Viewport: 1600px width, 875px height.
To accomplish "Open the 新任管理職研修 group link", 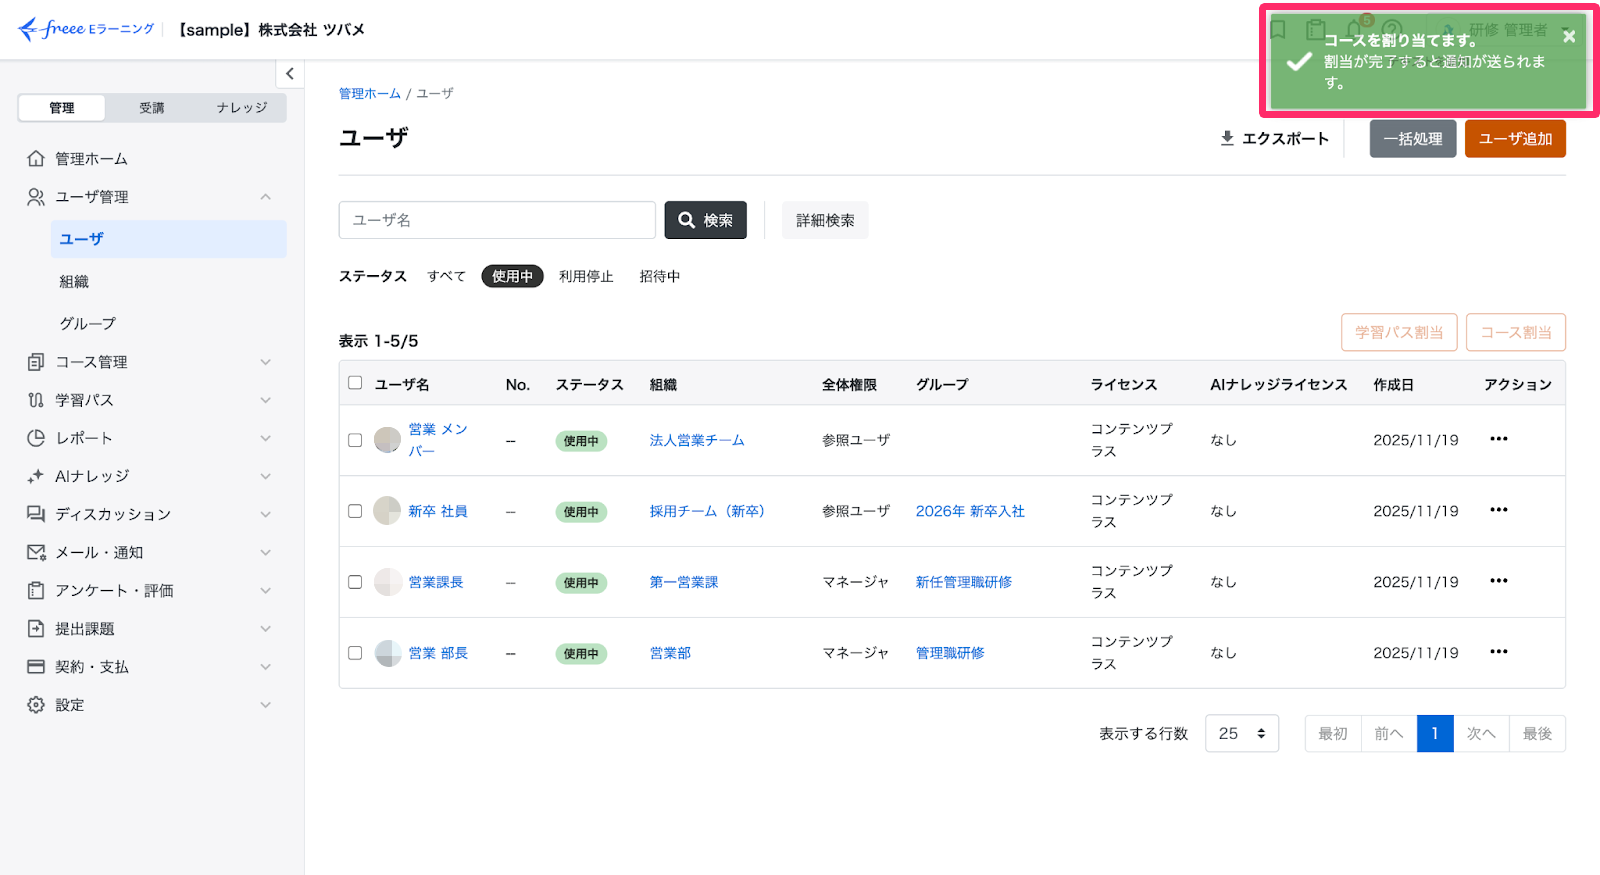I will pyautogui.click(x=964, y=582).
